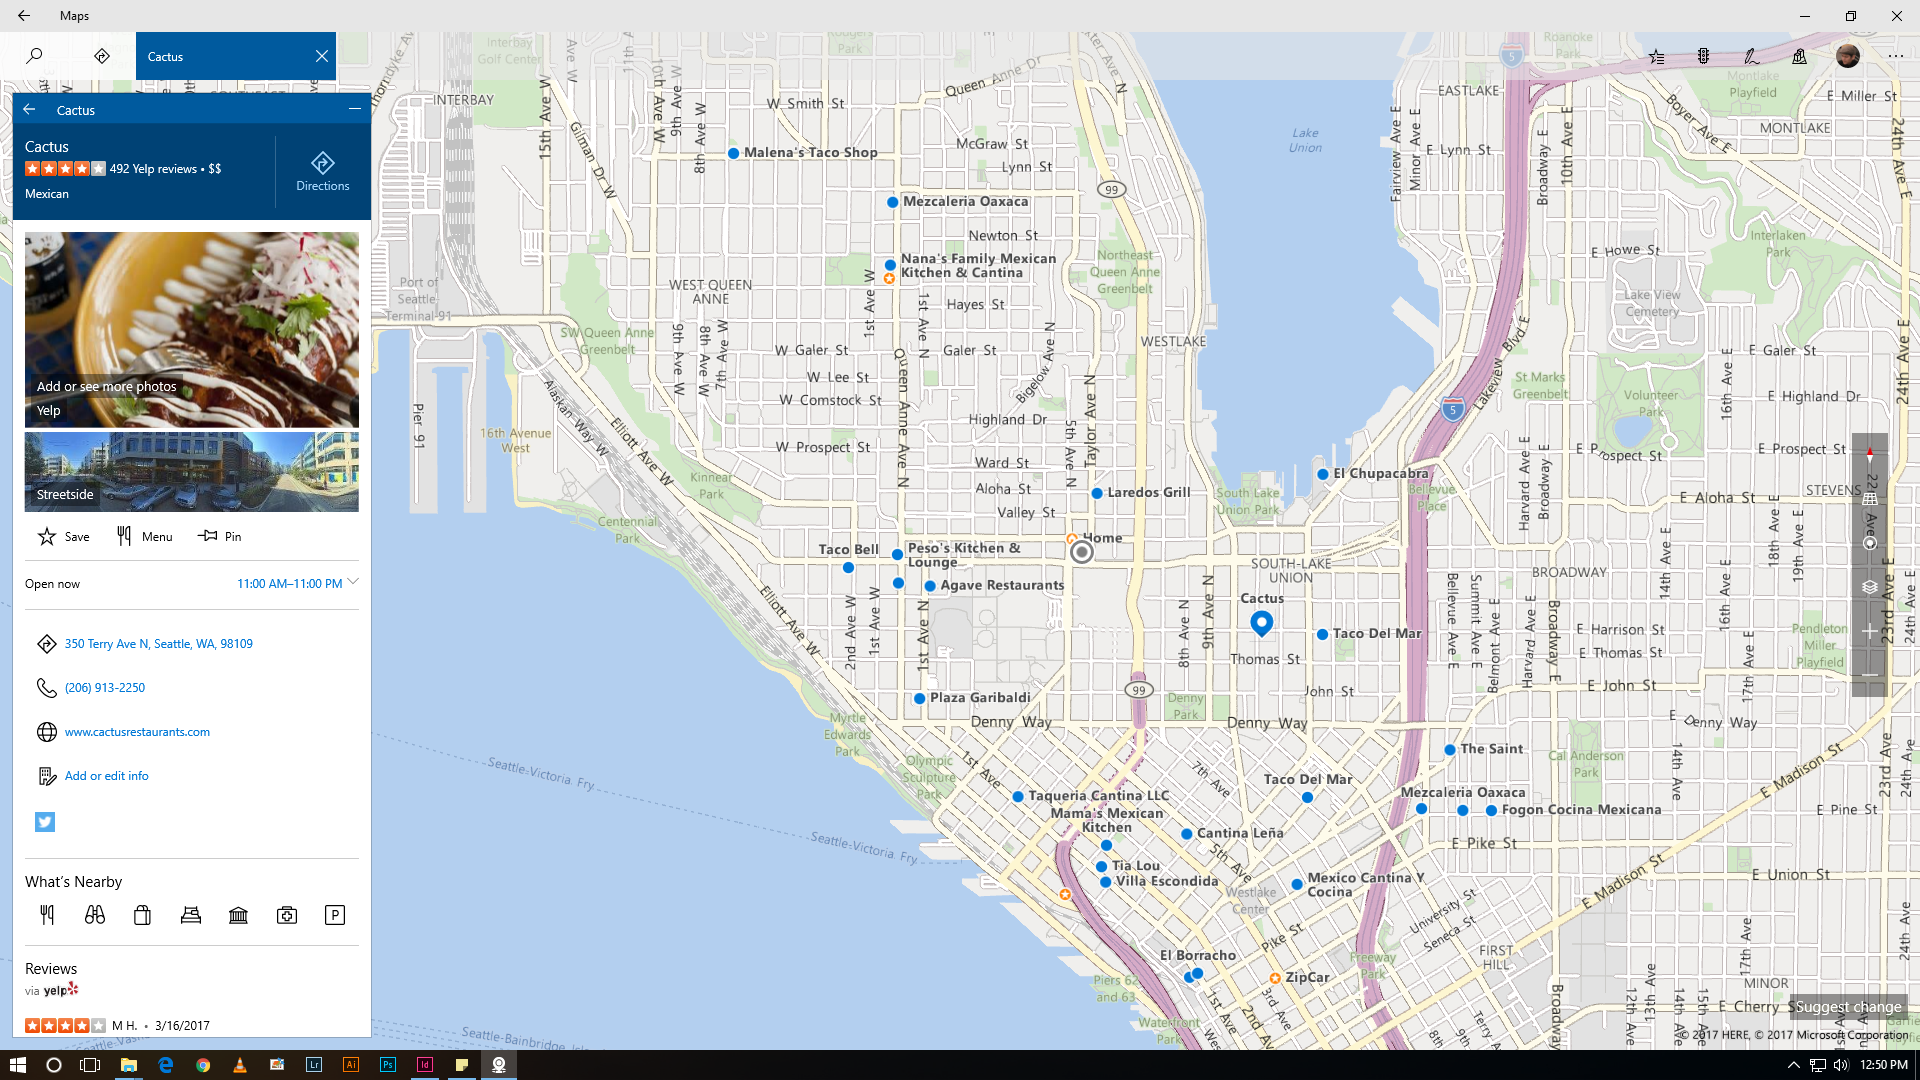Find nearby banks building icon
The height and width of the screenshot is (1080, 1920).
pyautogui.click(x=239, y=915)
